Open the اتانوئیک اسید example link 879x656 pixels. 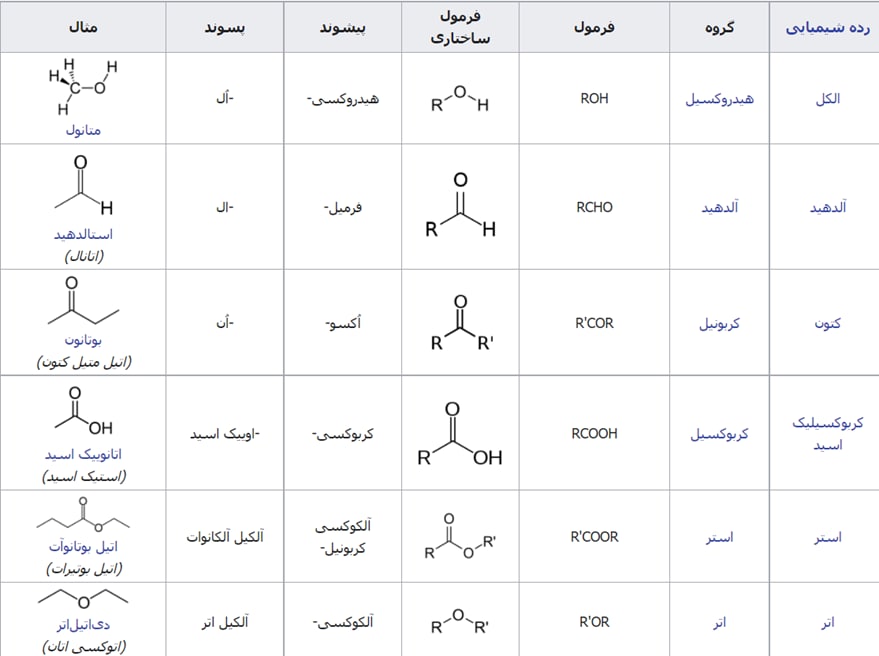[83, 454]
